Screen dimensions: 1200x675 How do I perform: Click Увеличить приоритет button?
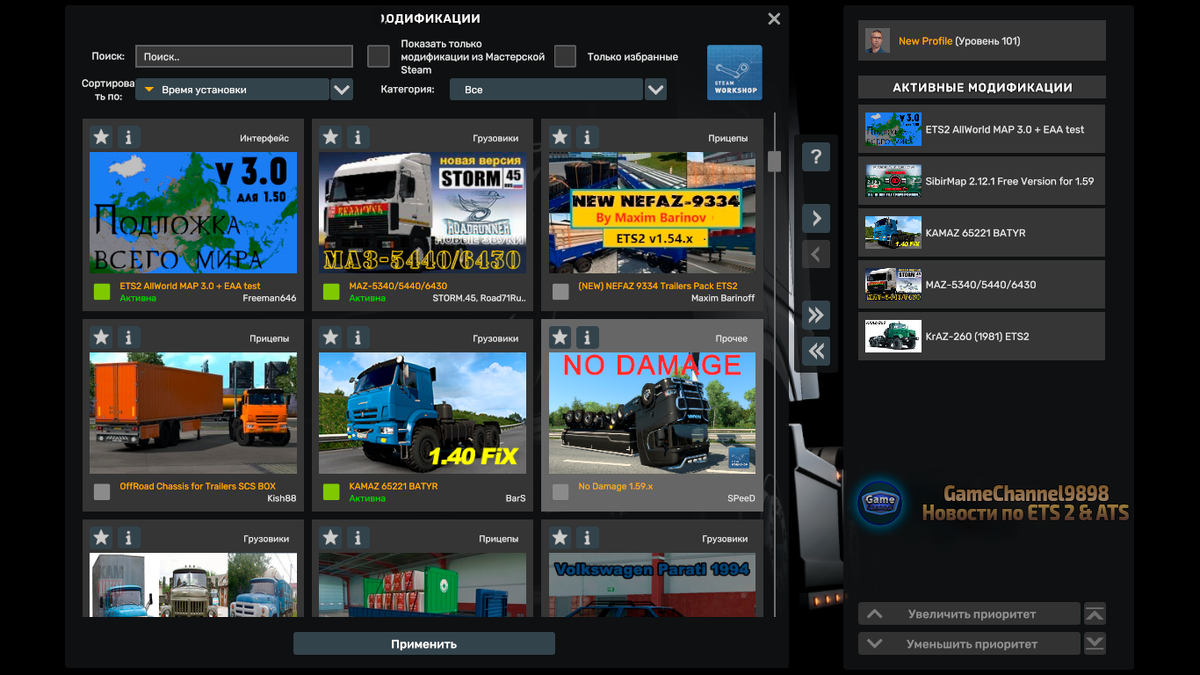970,614
